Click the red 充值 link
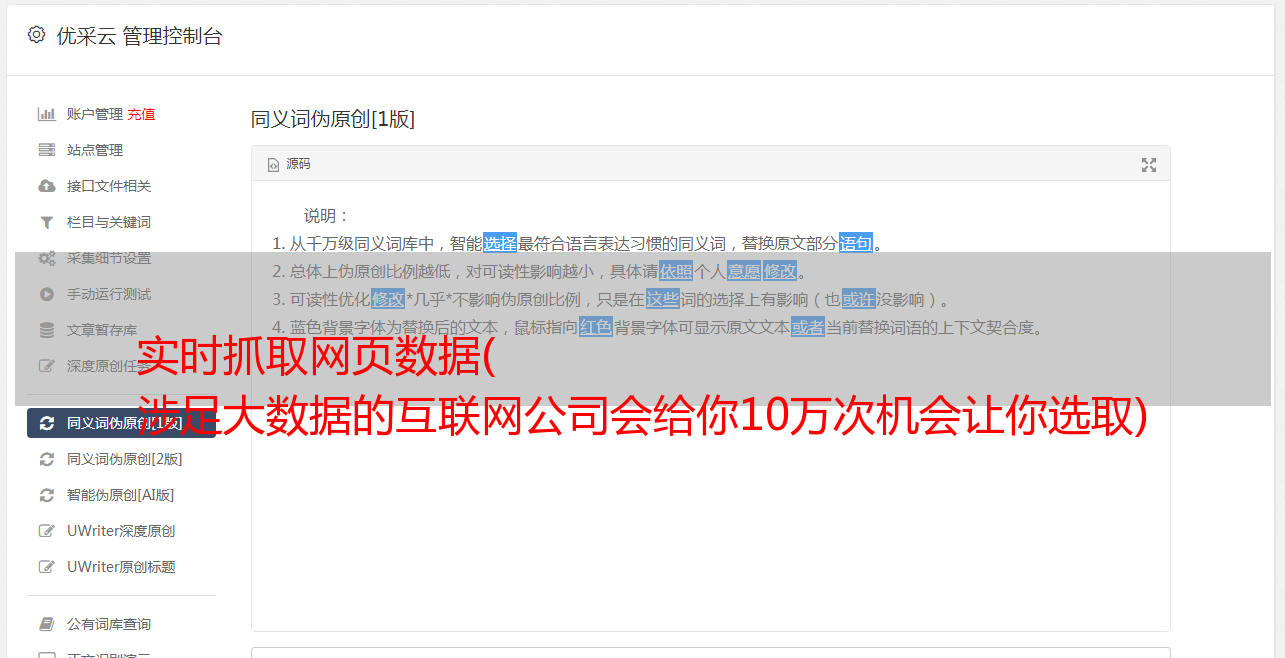1285x658 pixels. (x=141, y=114)
